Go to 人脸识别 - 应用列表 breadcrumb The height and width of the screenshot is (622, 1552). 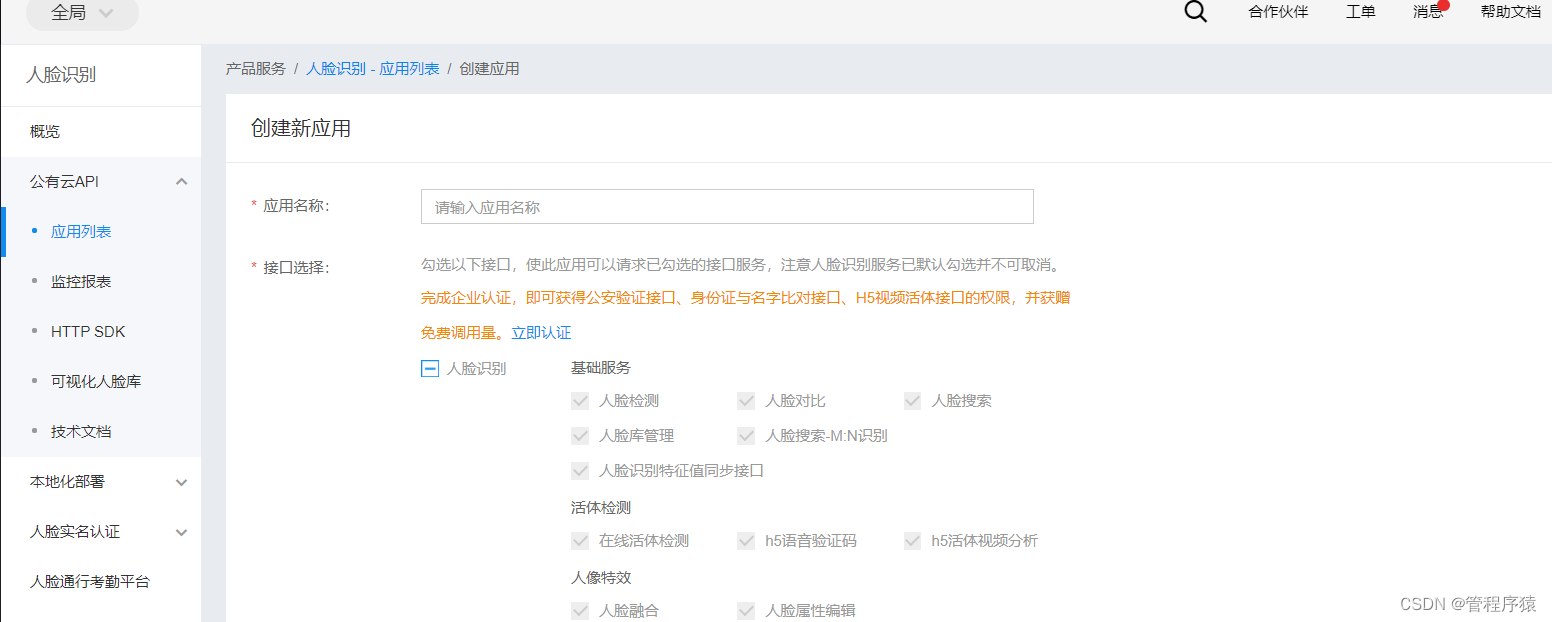coord(372,69)
